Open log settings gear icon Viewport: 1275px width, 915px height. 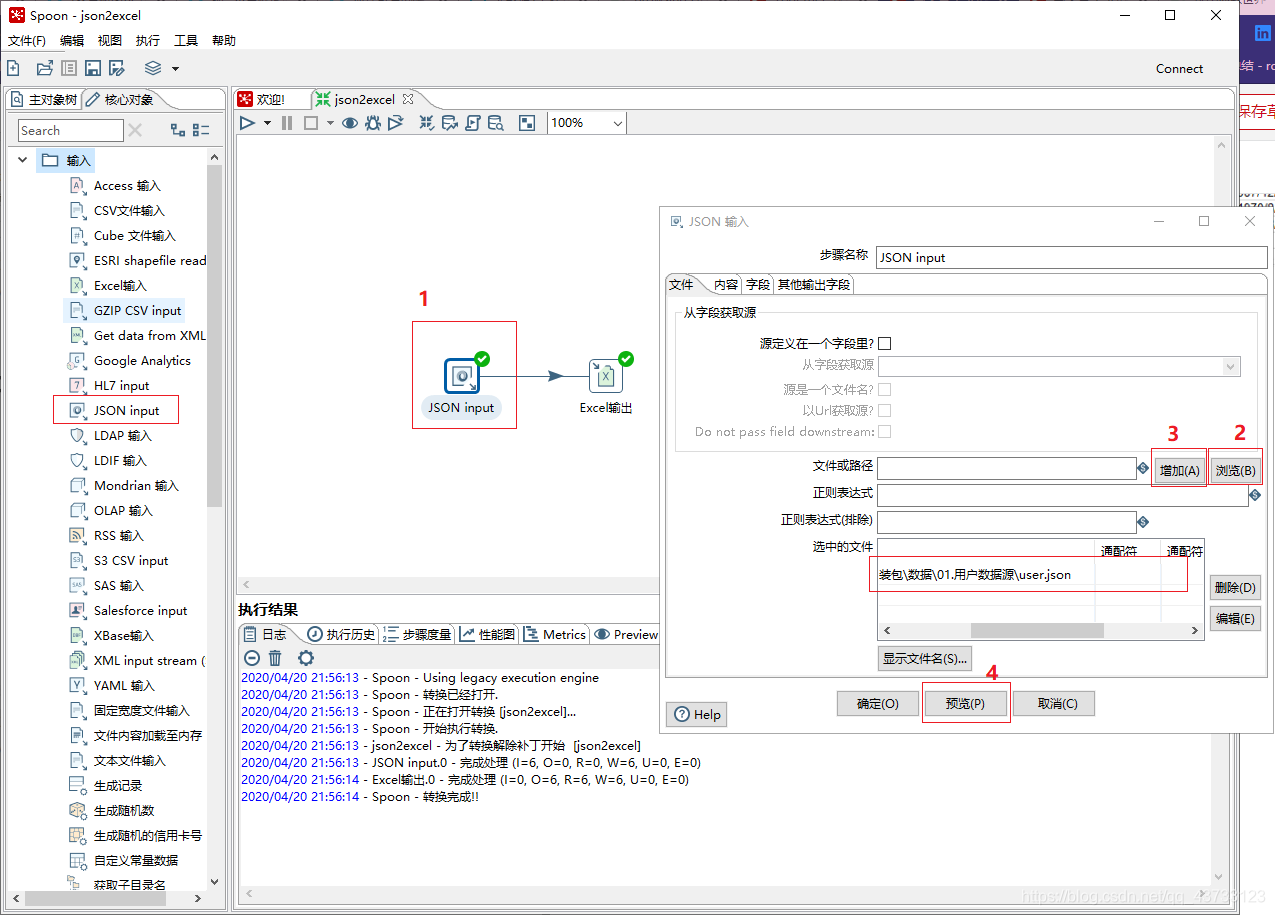point(306,657)
